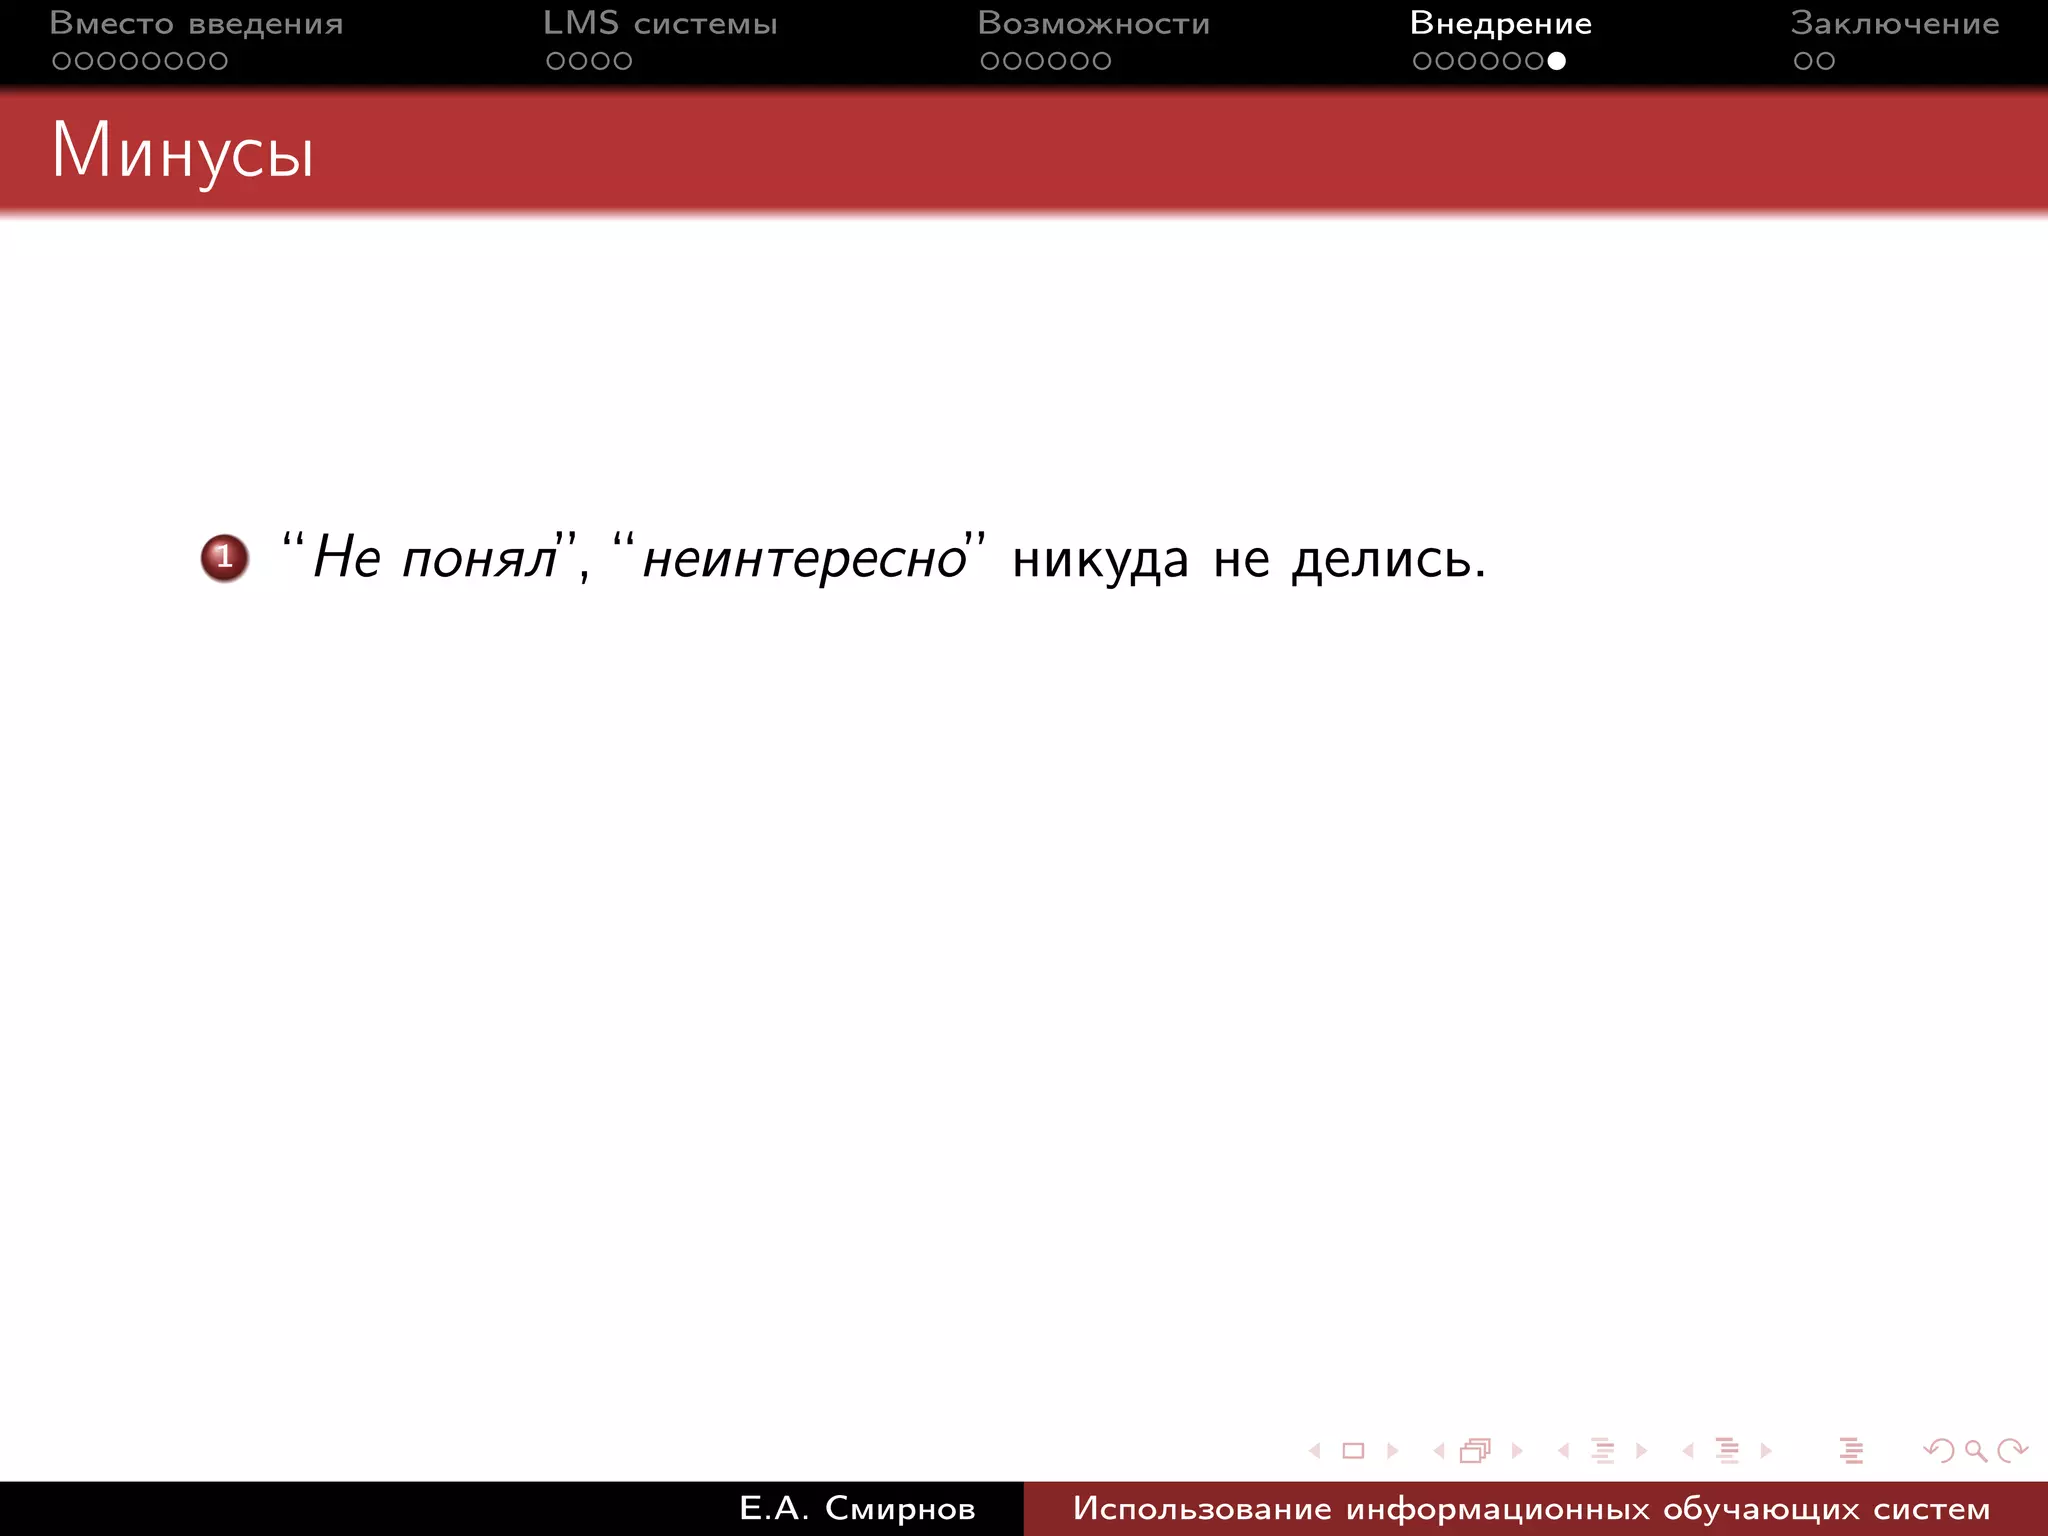Advance to next slide with arrow right of slide icon
2048x1536 pixels.
[x=1392, y=1450]
